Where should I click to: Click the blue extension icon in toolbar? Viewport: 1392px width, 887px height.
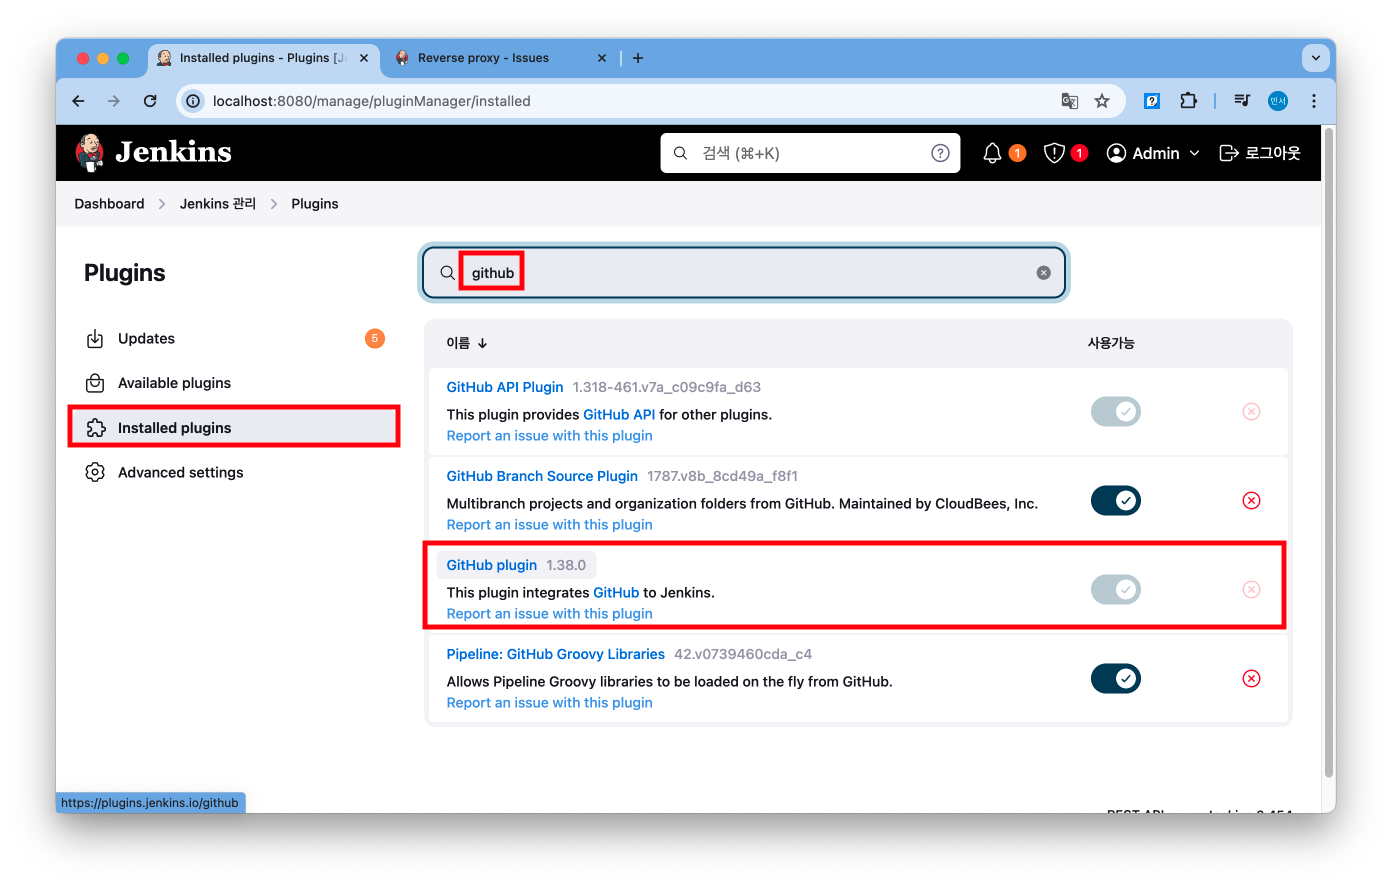pyautogui.click(x=1152, y=101)
